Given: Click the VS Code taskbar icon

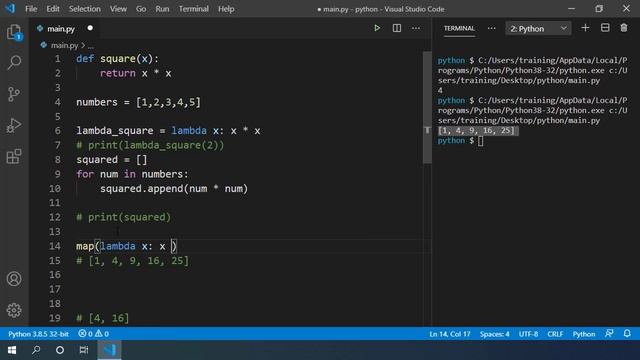Looking at the screenshot, I should 109,350.
